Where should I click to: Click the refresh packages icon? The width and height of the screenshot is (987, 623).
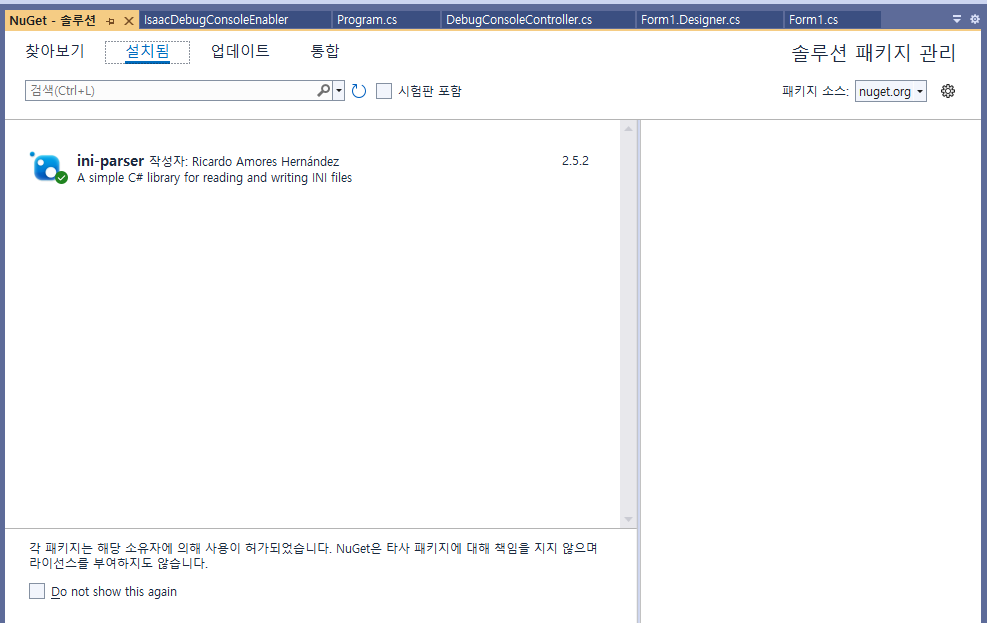pos(359,91)
